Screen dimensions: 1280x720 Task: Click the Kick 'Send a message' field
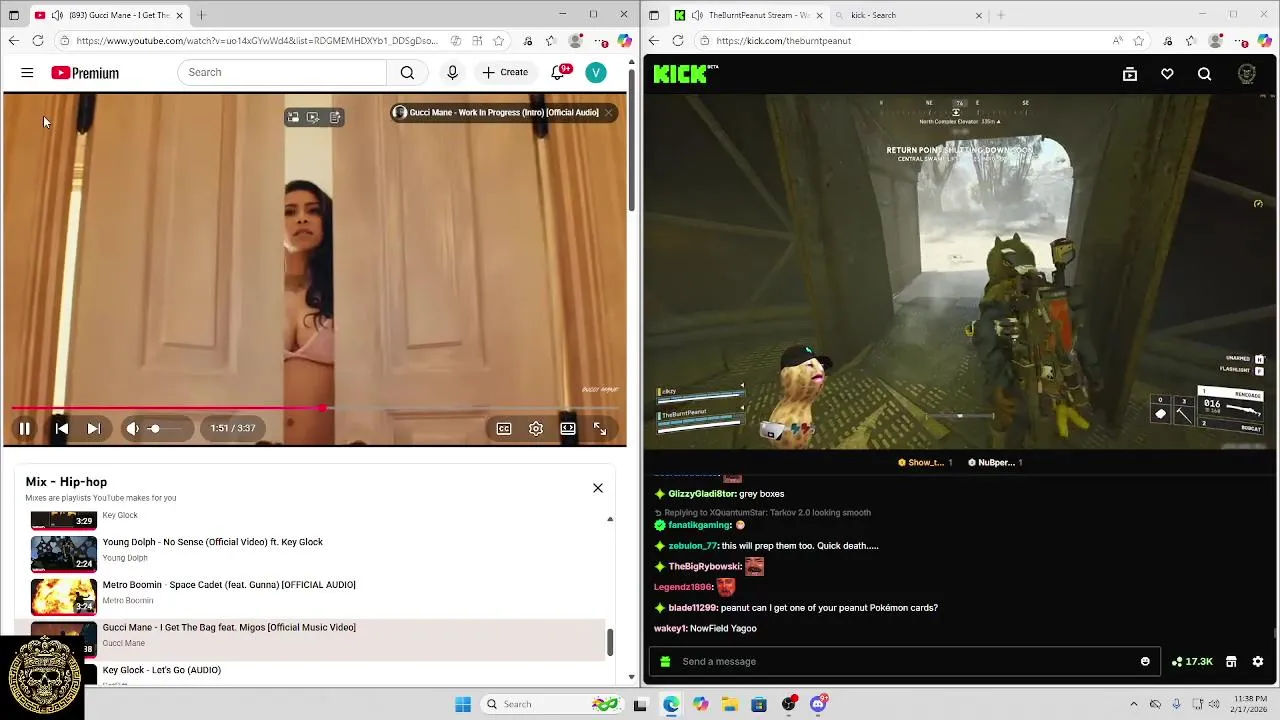904,661
